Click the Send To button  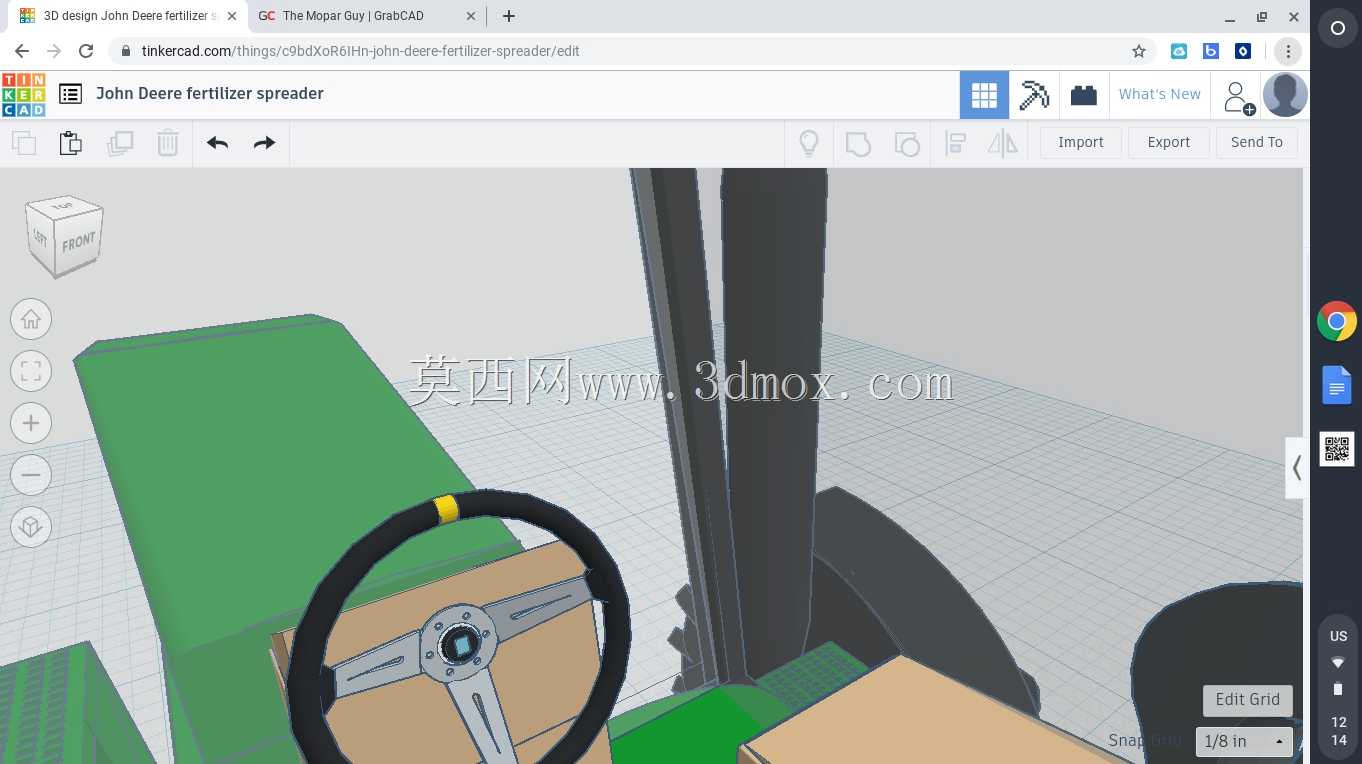[x=1257, y=143]
